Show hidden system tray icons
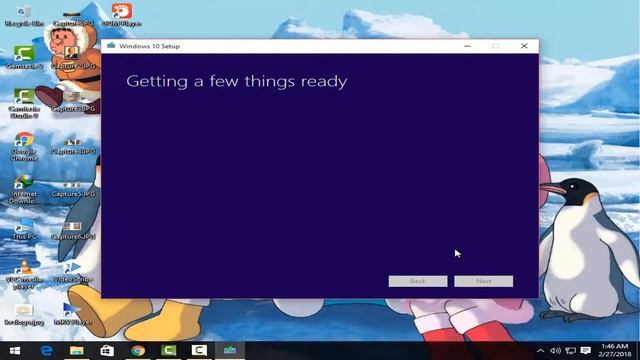640x360 pixels. [540, 351]
